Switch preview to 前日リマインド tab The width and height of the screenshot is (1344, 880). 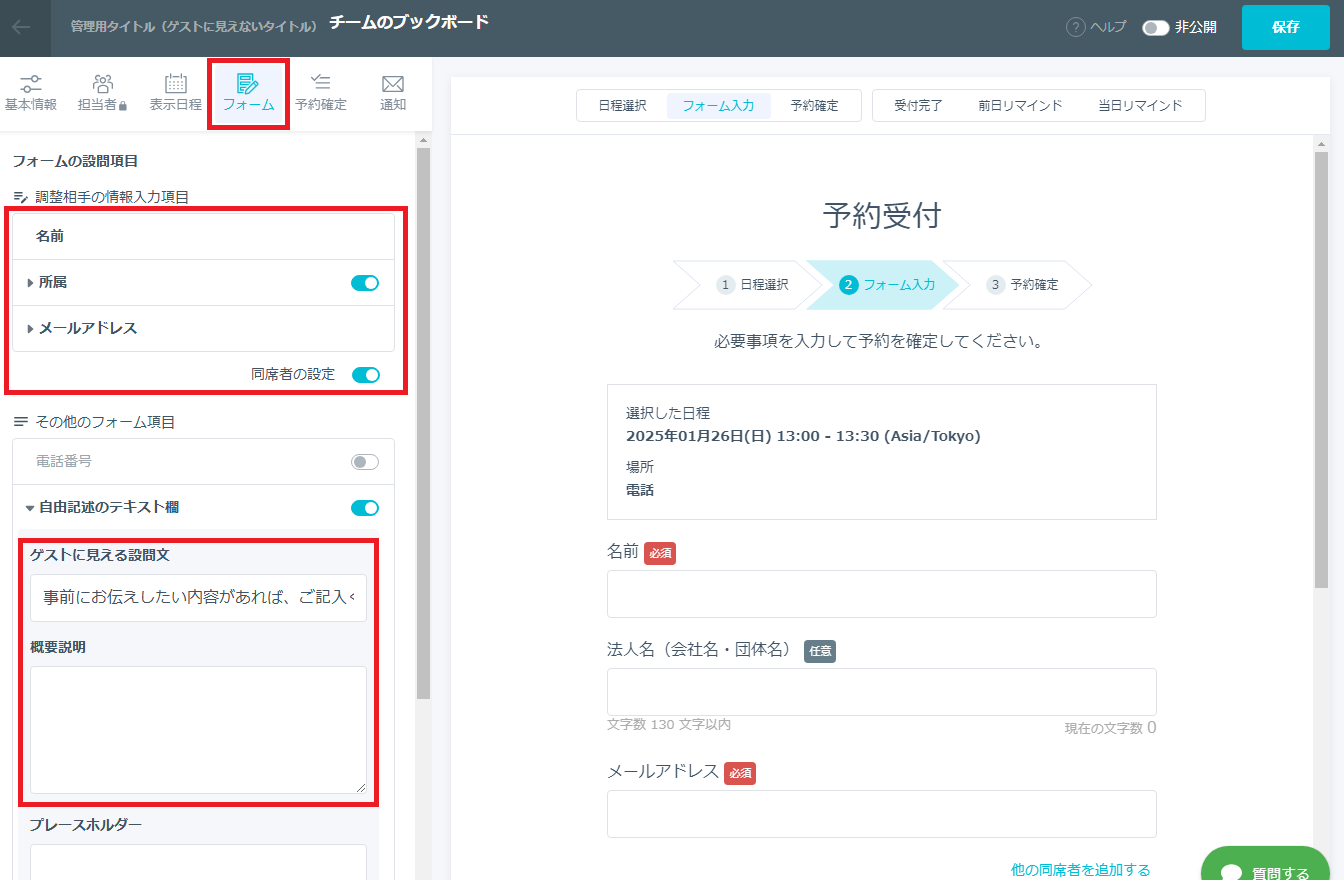(x=1020, y=105)
